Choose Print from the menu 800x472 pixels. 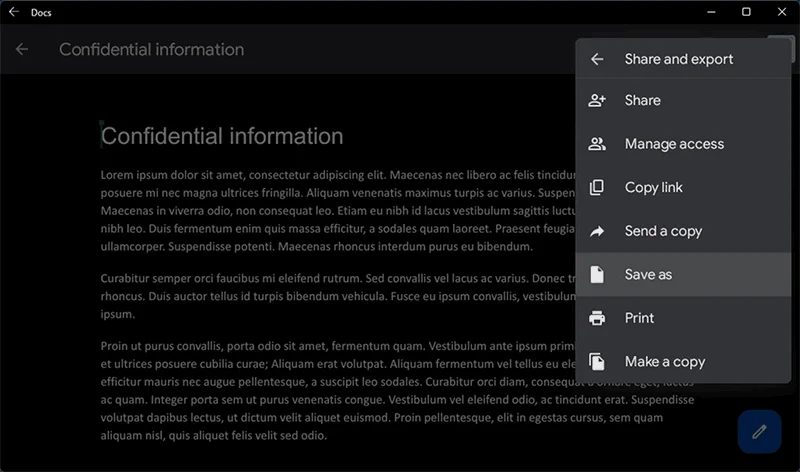click(x=683, y=318)
